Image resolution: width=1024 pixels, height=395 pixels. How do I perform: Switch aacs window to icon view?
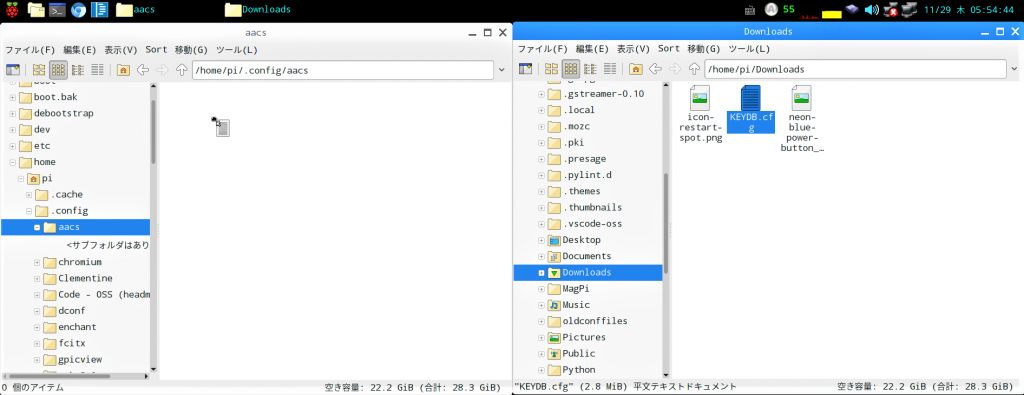(39, 69)
